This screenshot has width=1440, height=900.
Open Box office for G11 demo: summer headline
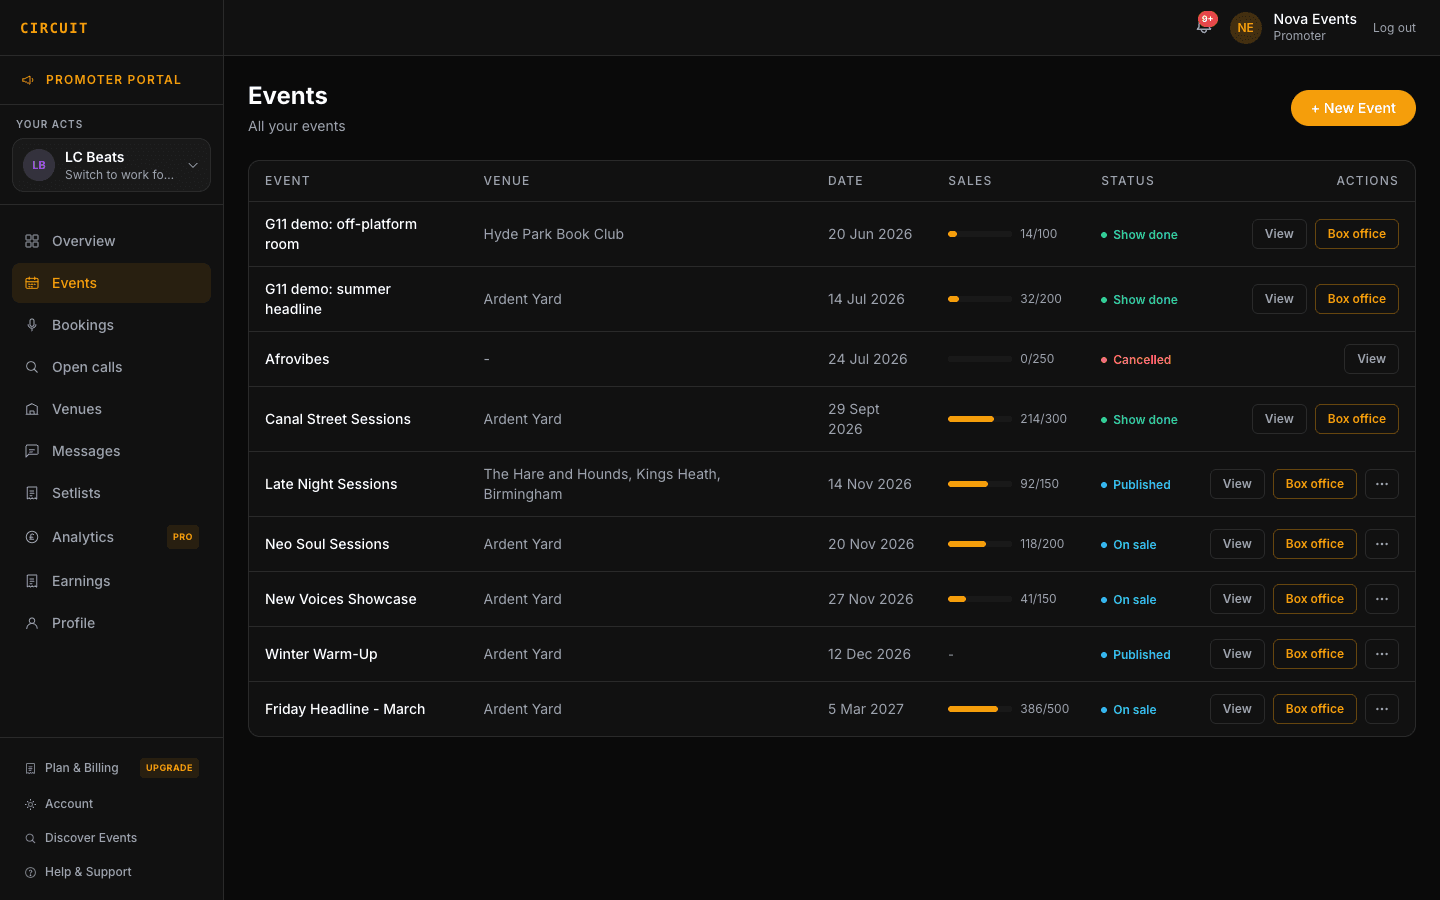click(1356, 299)
